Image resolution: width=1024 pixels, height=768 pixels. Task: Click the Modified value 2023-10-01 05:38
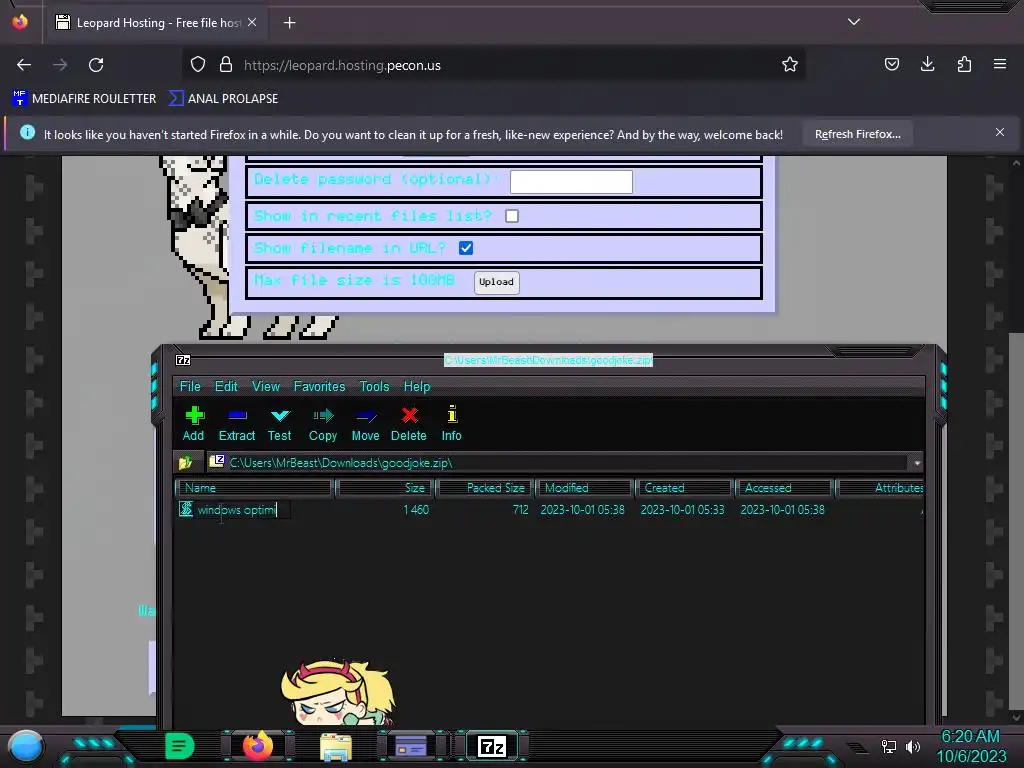pos(583,509)
